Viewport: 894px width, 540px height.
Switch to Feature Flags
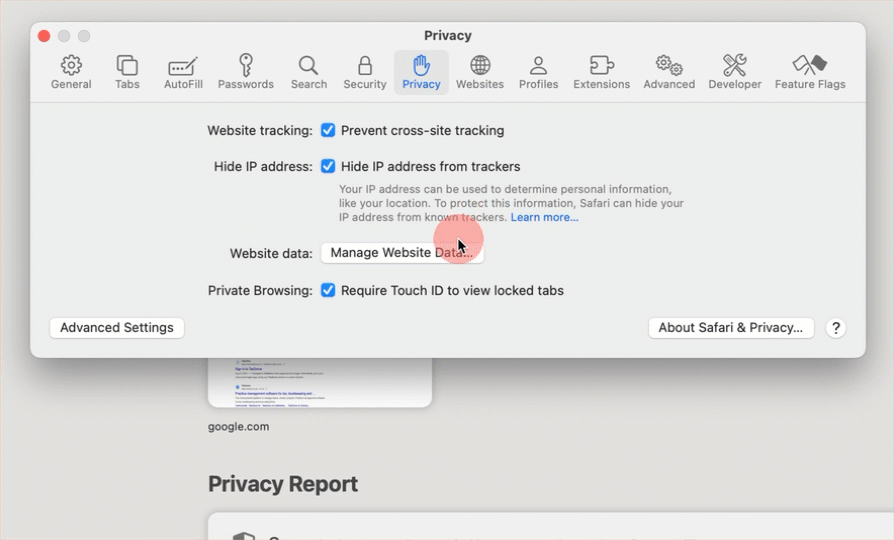pyautogui.click(x=809, y=72)
